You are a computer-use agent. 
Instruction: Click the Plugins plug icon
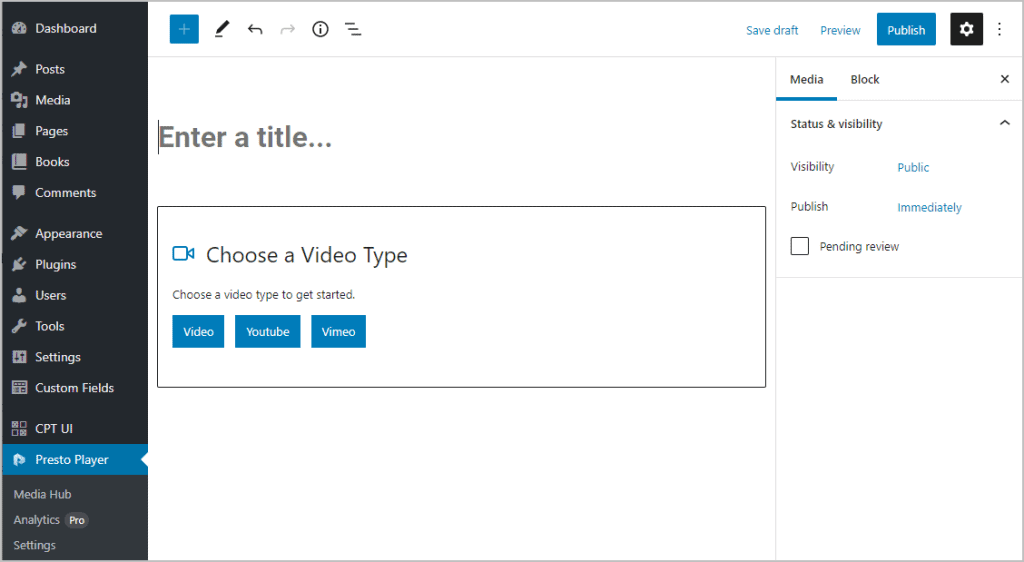click(x=20, y=264)
